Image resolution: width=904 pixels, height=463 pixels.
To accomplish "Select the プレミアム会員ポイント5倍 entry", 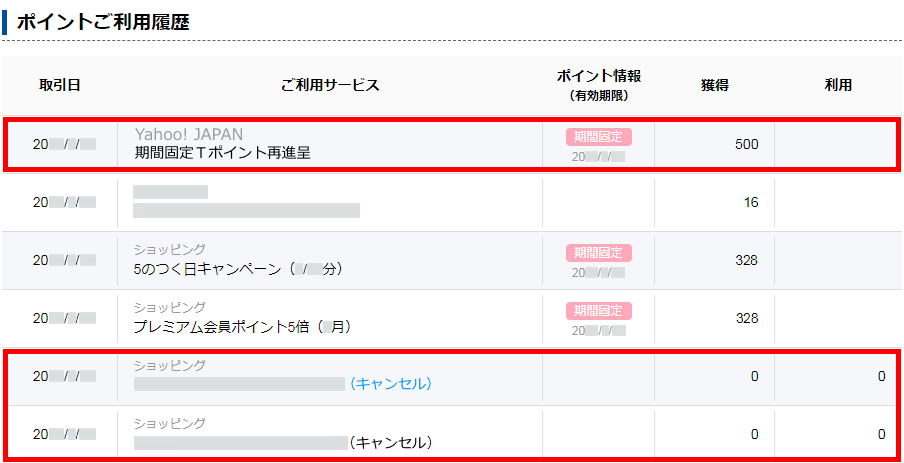I will pos(242,327).
